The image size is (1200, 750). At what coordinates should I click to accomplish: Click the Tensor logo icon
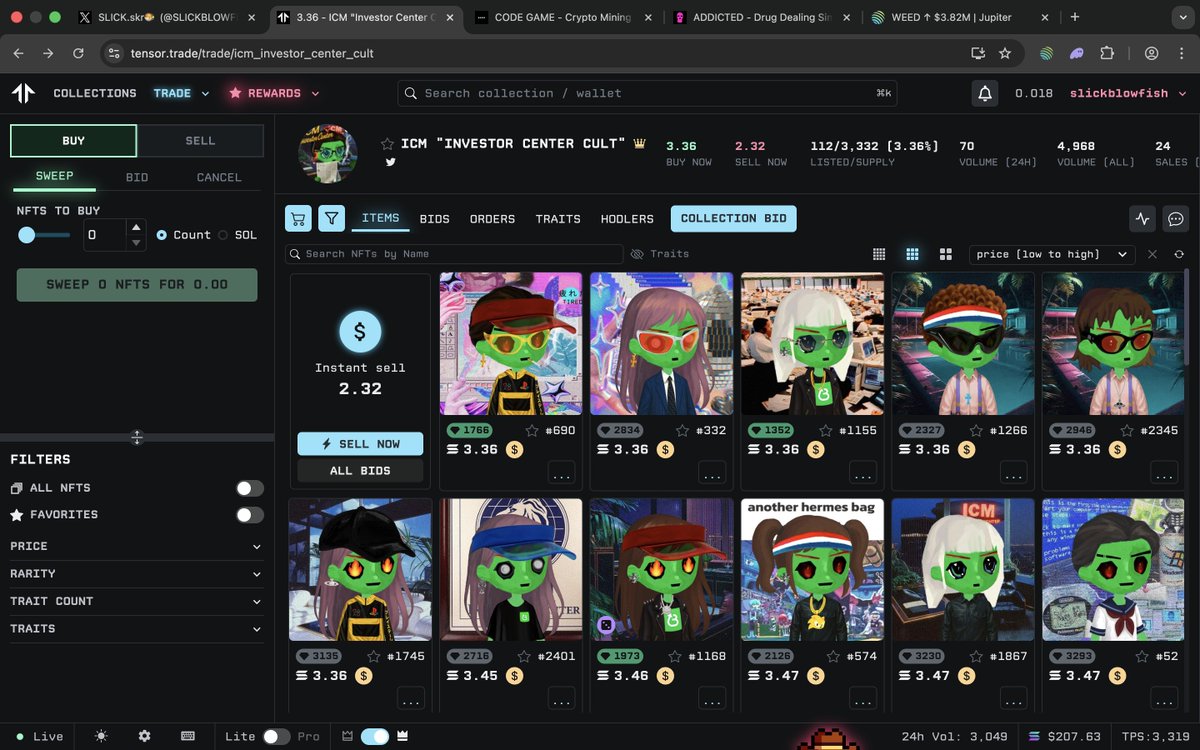(23, 93)
